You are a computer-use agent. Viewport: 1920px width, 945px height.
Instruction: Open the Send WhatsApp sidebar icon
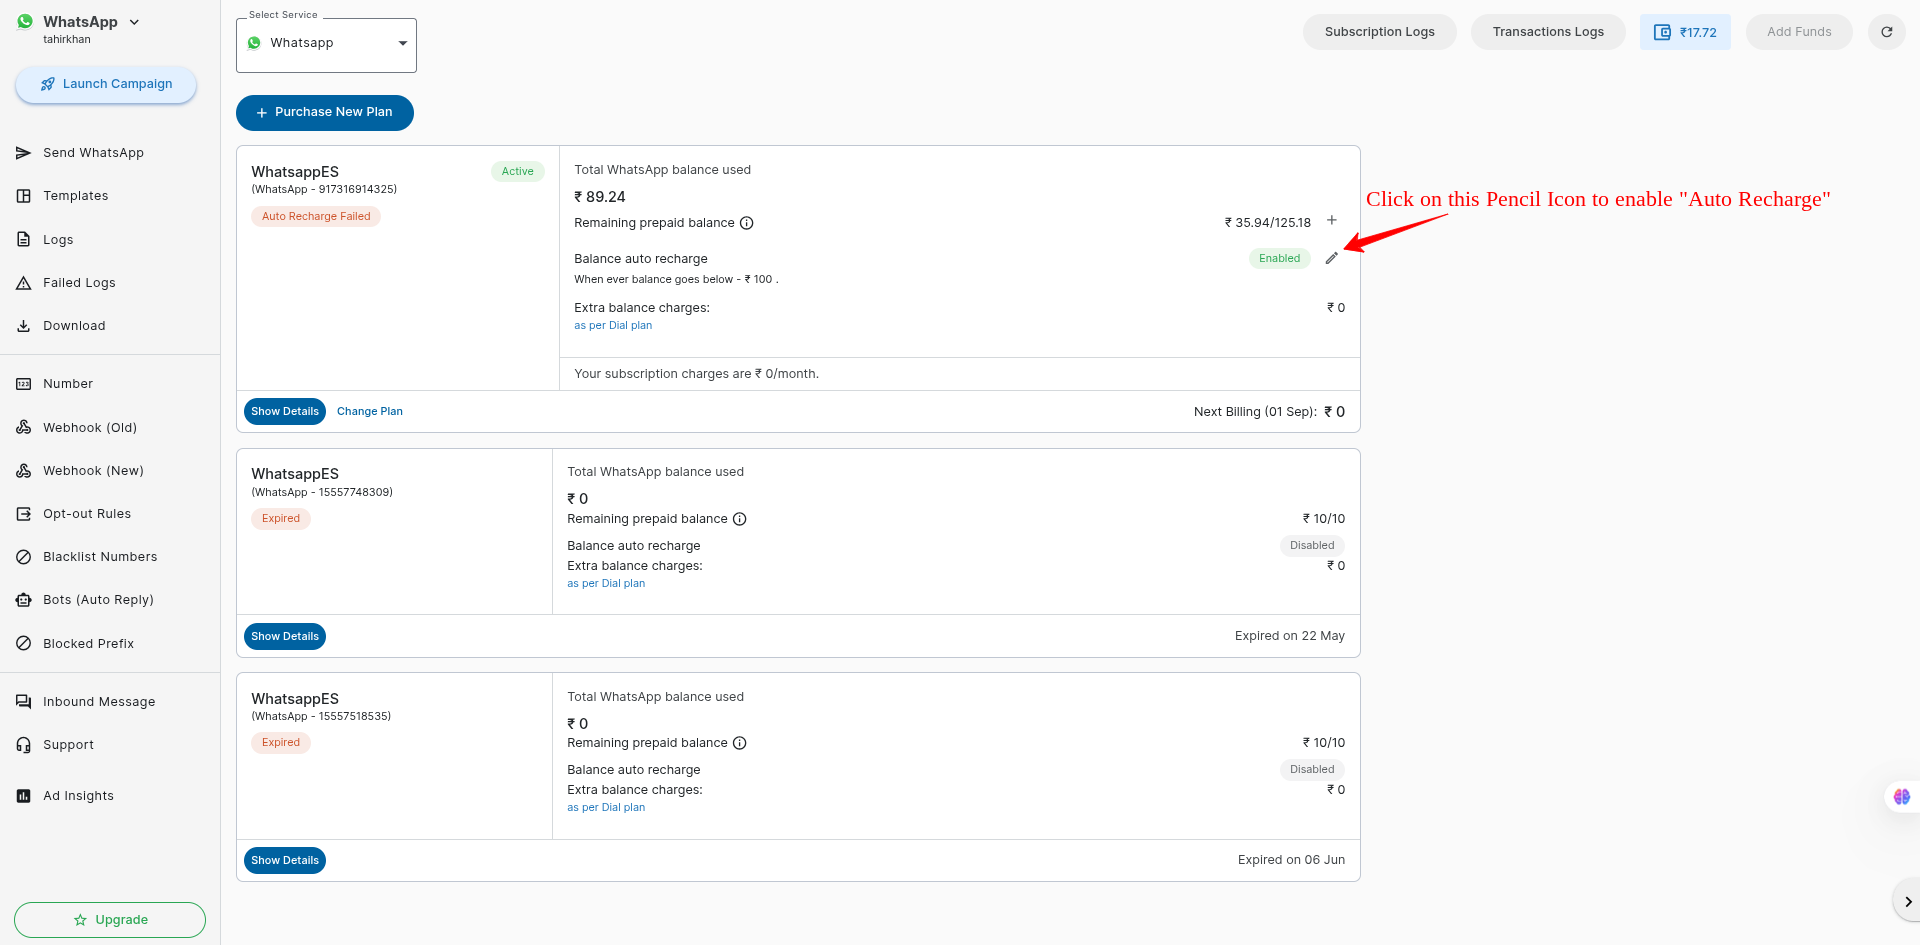click(23, 153)
